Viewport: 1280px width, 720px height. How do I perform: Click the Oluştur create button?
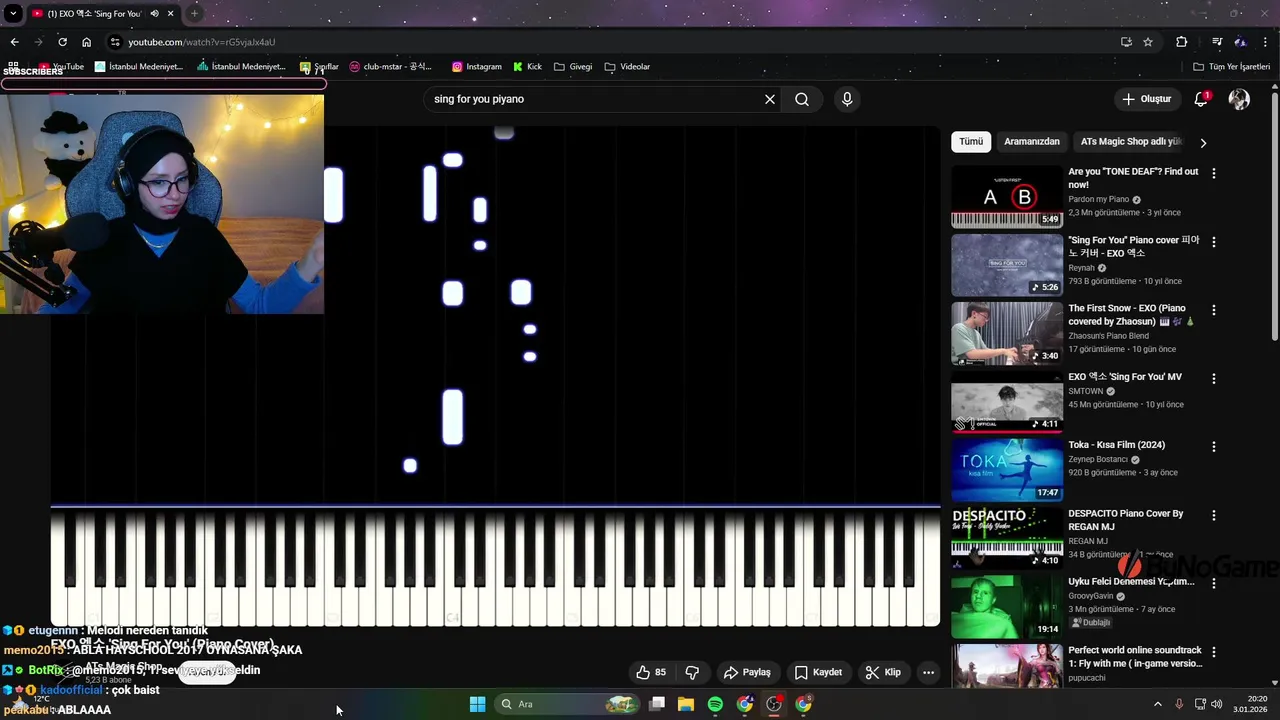click(x=1146, y=99)
